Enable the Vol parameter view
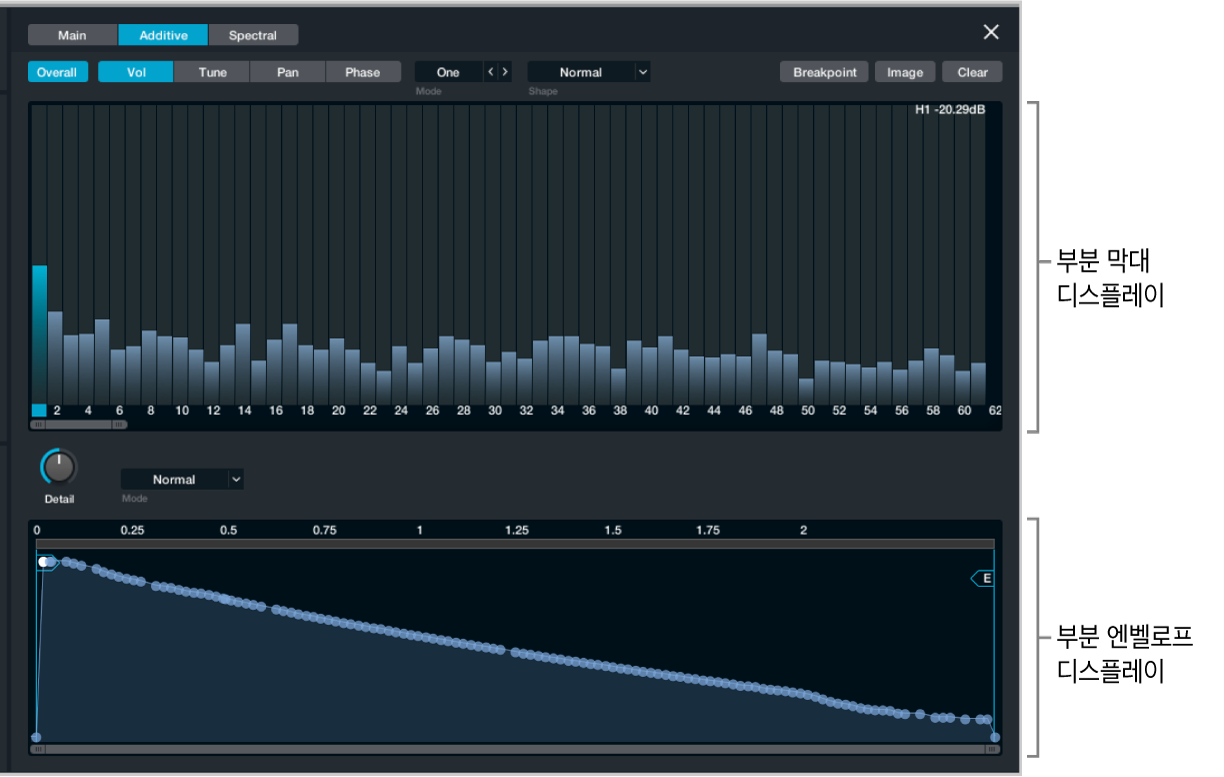The image size is (1224, 777). 136,72
